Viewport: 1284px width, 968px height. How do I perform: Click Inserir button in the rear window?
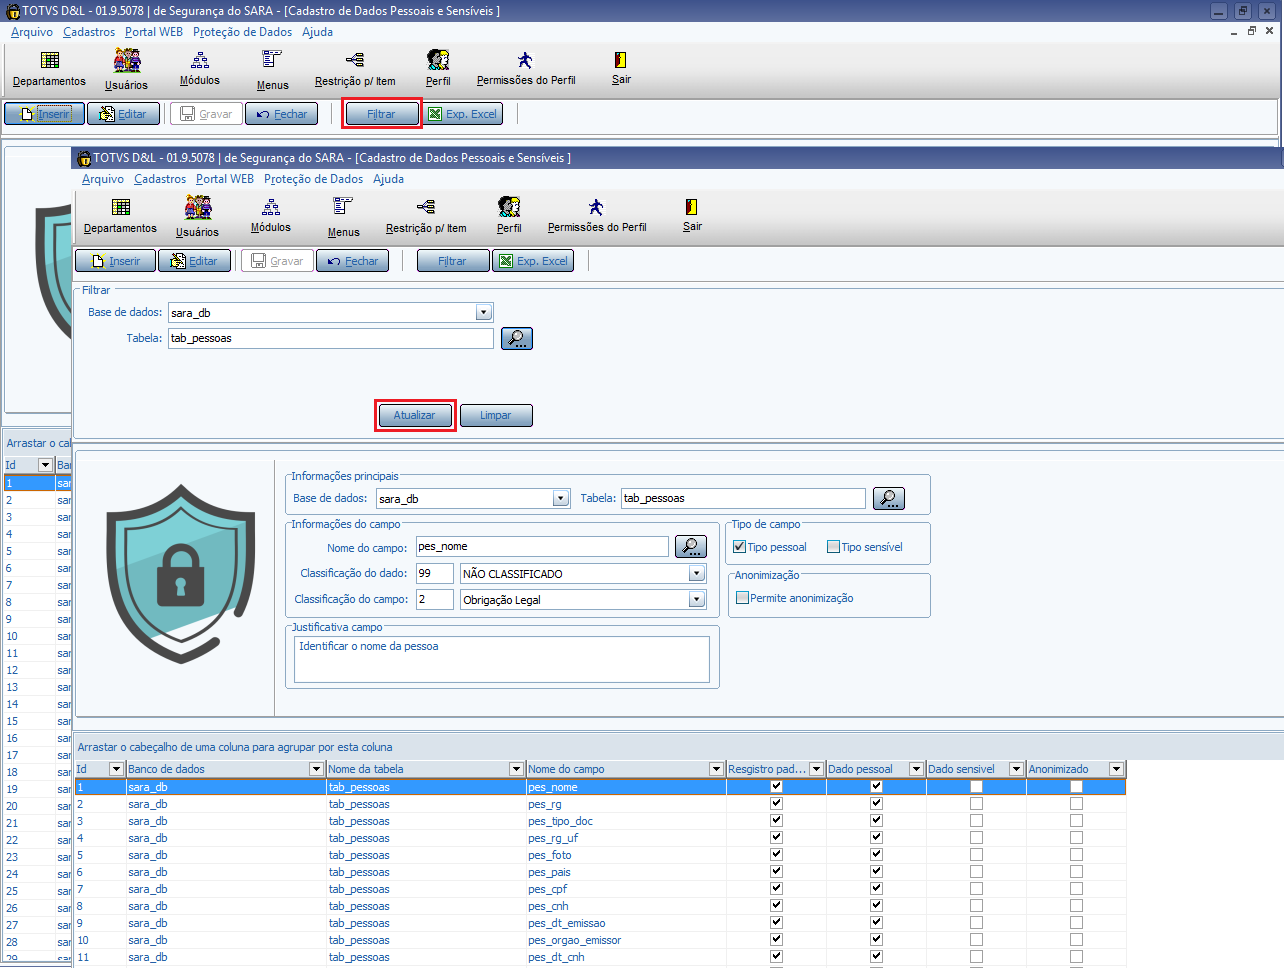coord(44,114)
